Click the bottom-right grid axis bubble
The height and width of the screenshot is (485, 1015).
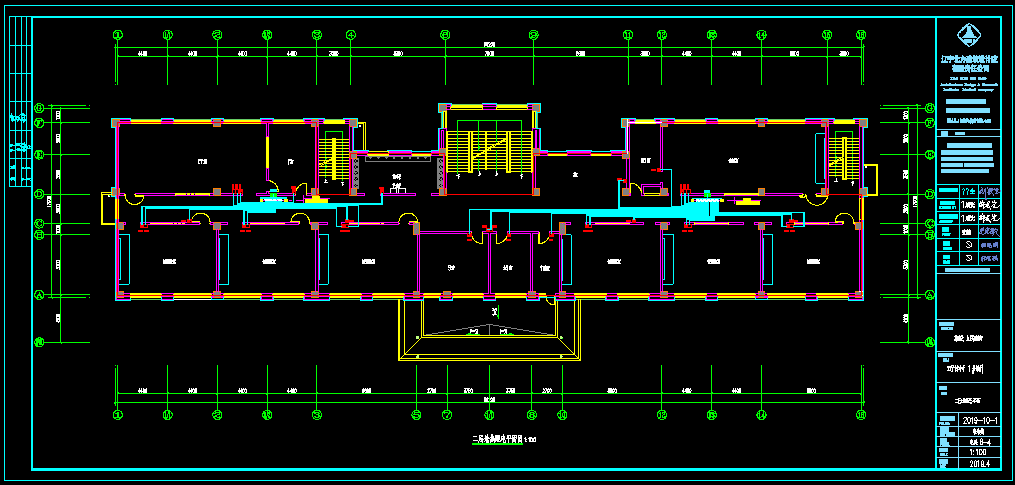coord(860,413)
